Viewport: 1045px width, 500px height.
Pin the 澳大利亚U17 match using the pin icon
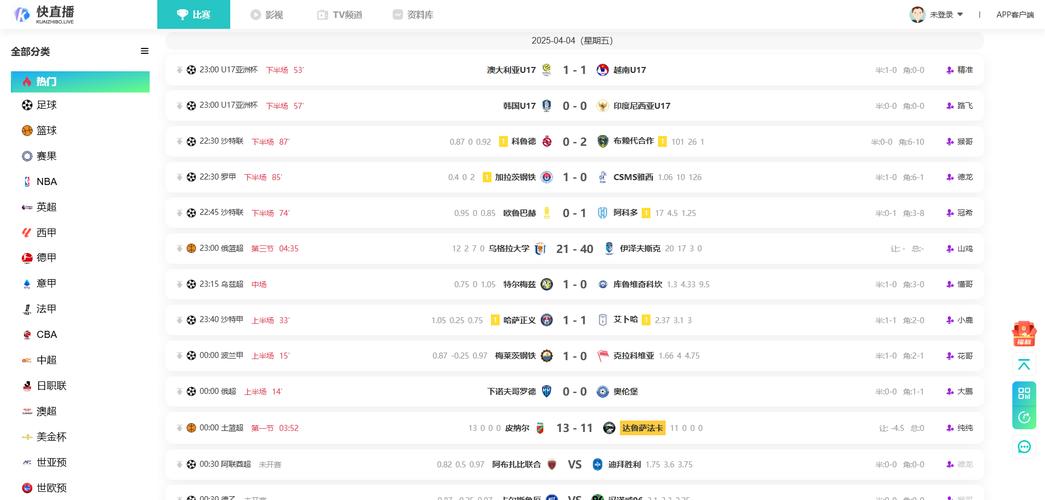click(x=179, y=70)
